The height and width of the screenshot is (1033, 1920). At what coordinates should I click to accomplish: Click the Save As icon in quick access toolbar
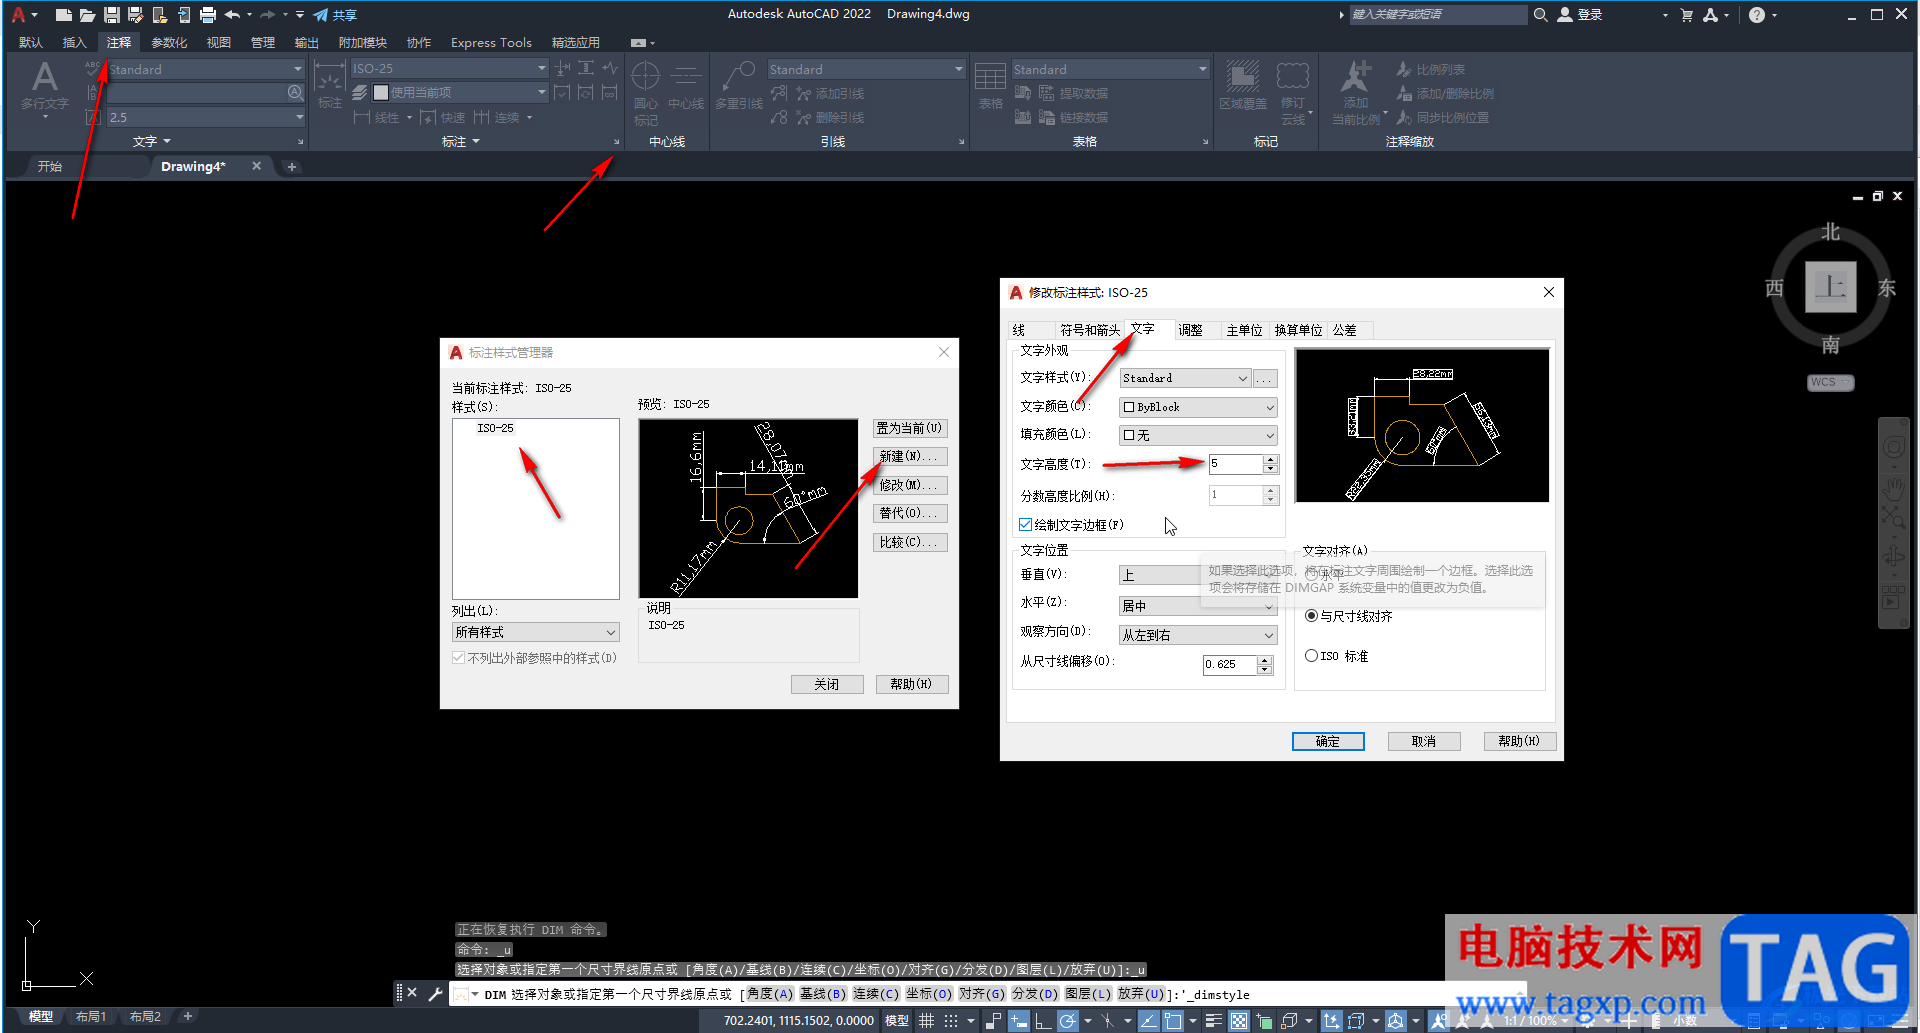135,15
